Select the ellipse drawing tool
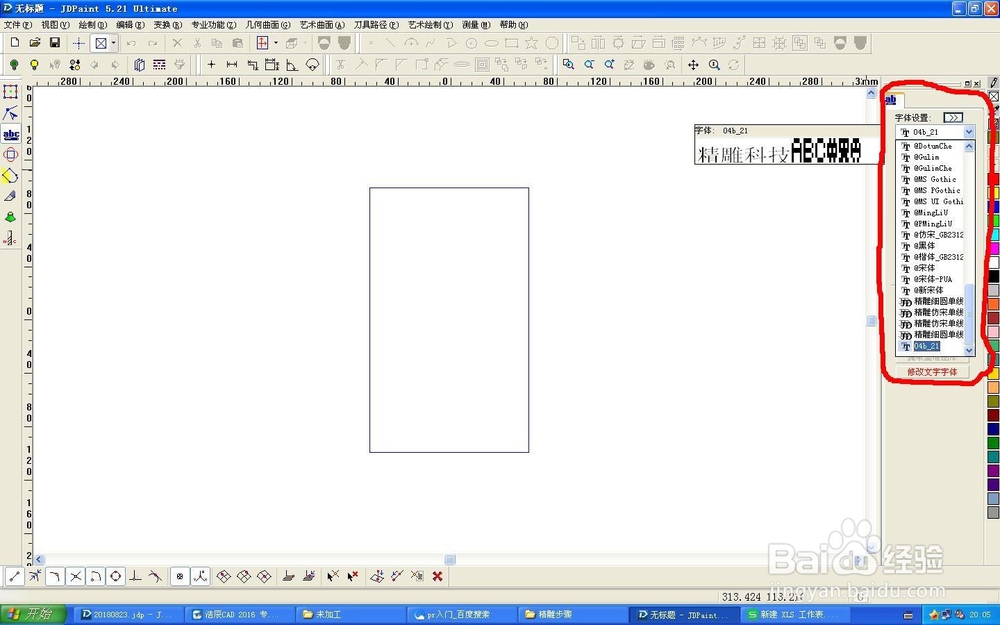 tap(491, 43)
